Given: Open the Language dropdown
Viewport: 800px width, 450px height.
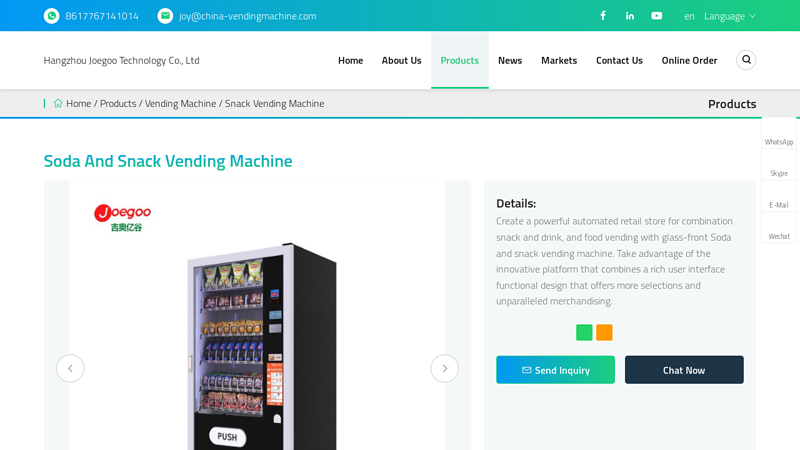Looking at the screenshot, I should [730, 16].
